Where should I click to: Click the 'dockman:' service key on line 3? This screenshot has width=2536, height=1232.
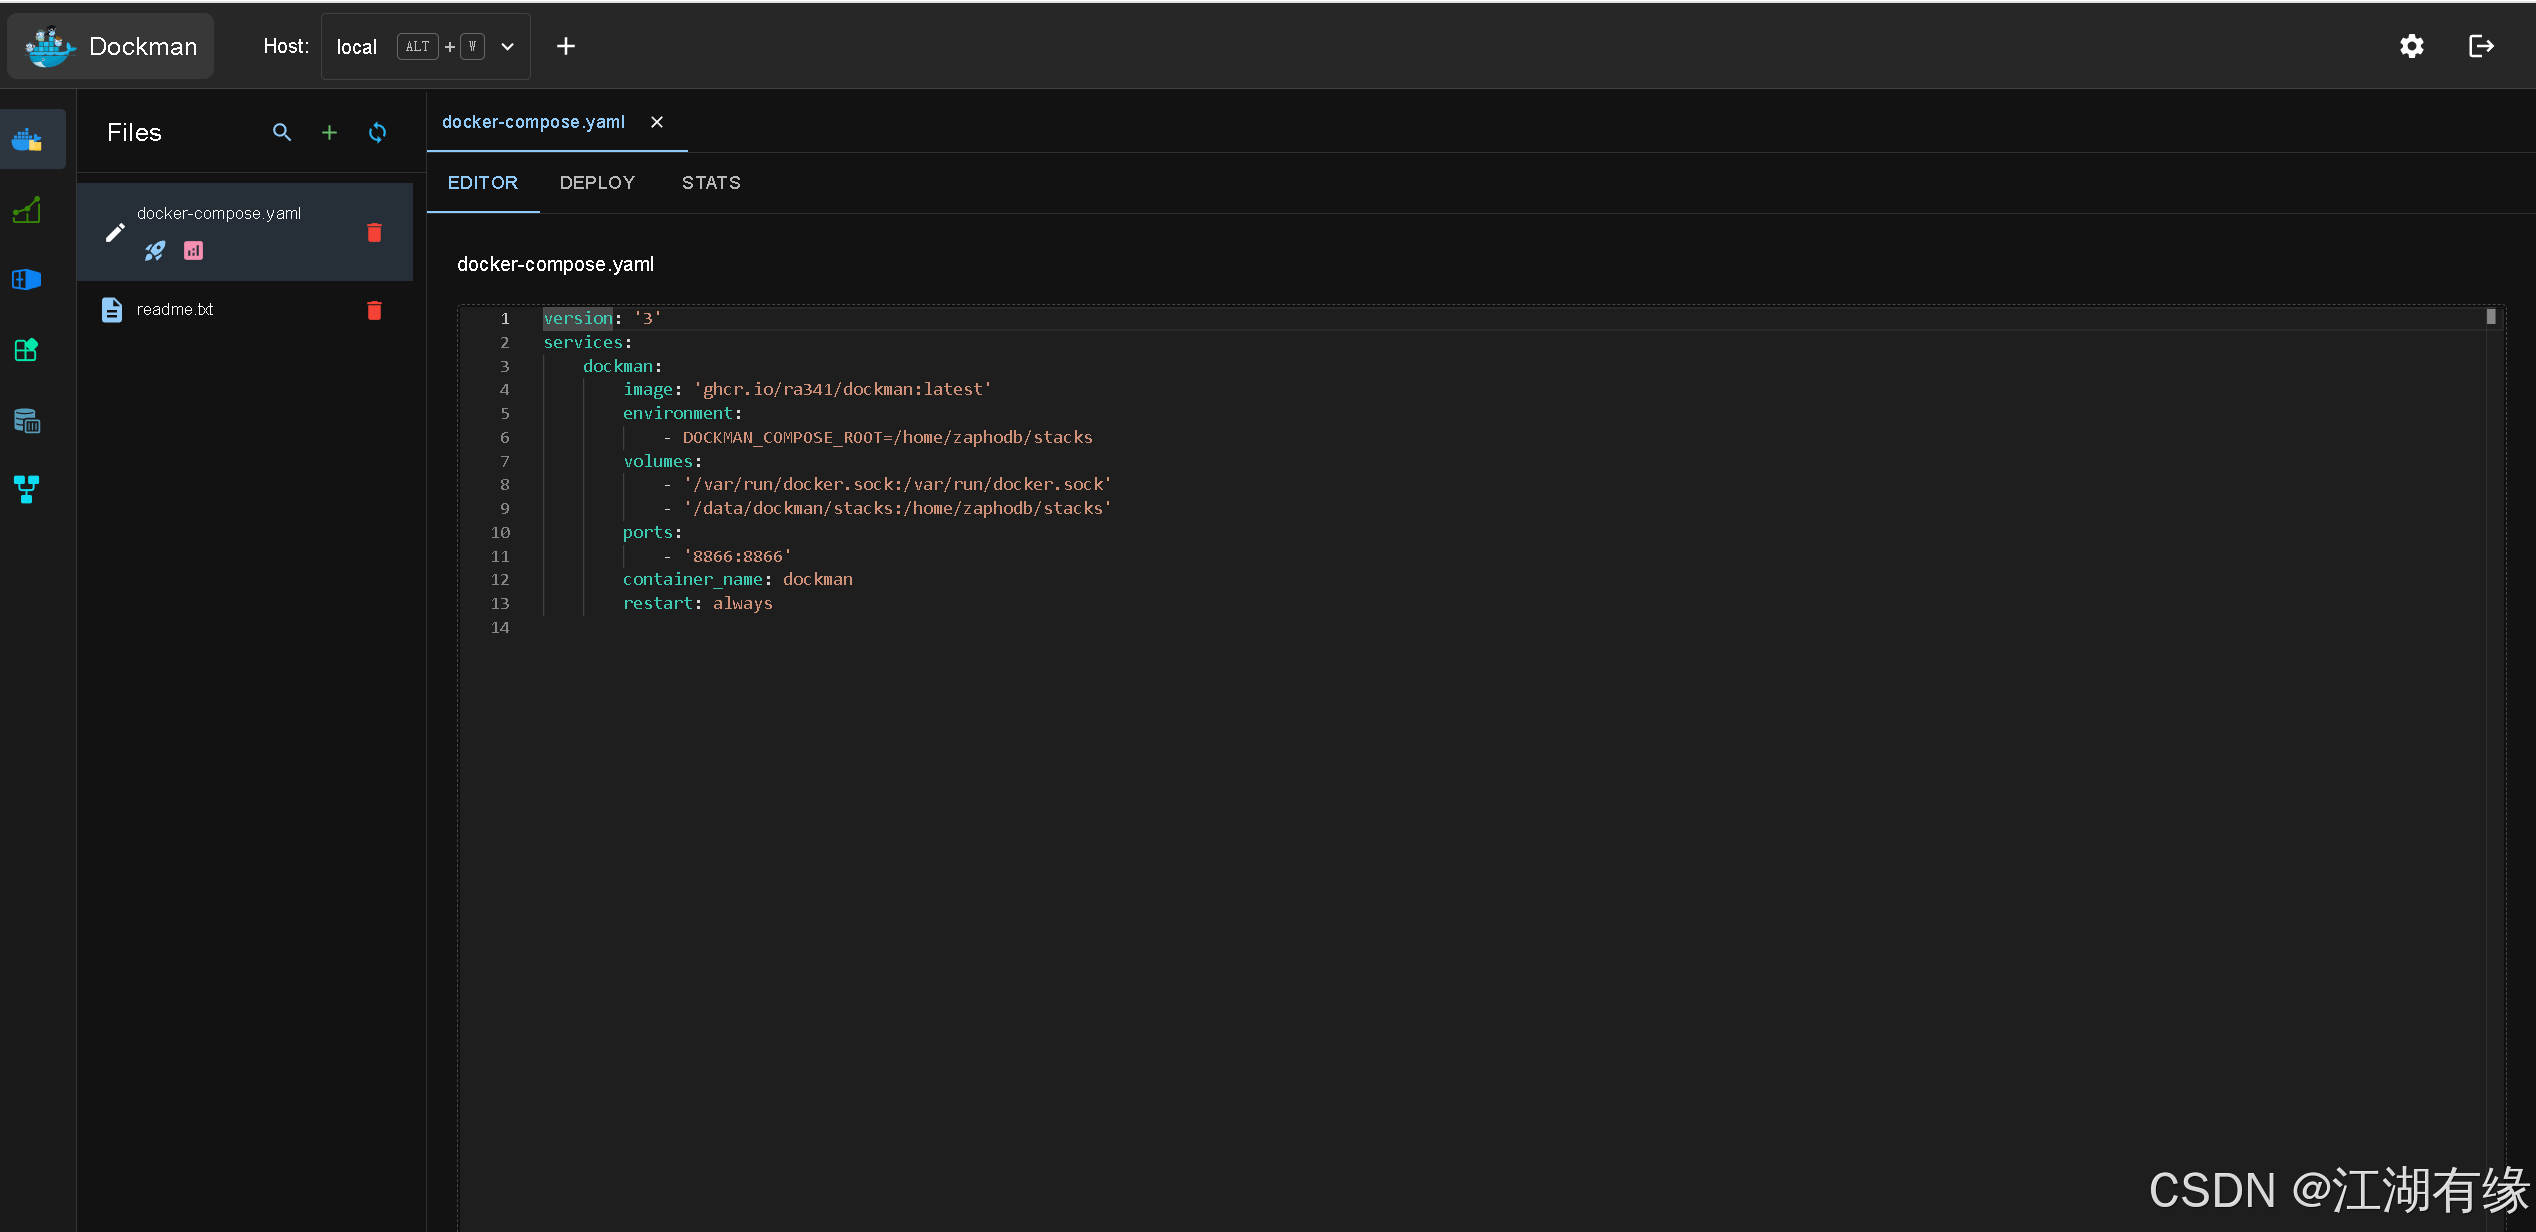[x=622, y=366]
